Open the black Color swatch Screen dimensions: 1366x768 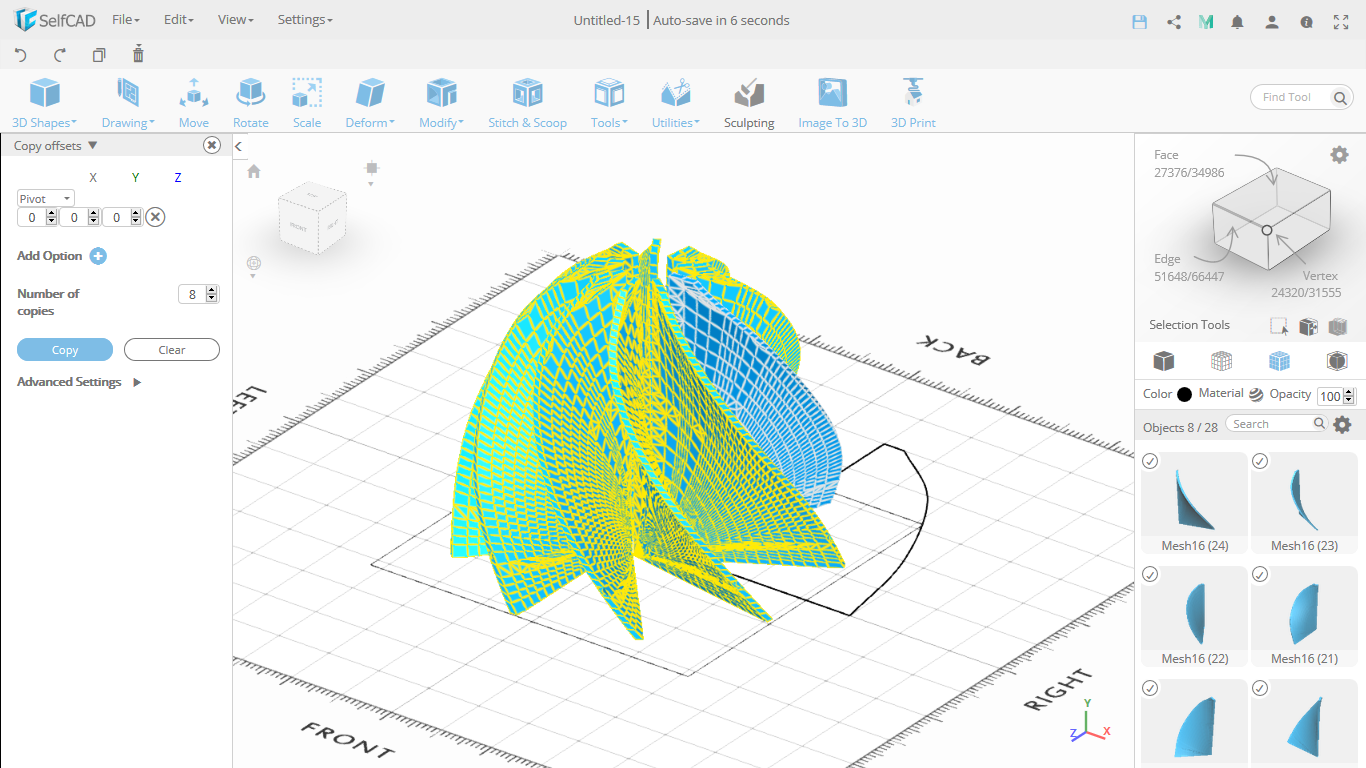(x=1184, y=394)
